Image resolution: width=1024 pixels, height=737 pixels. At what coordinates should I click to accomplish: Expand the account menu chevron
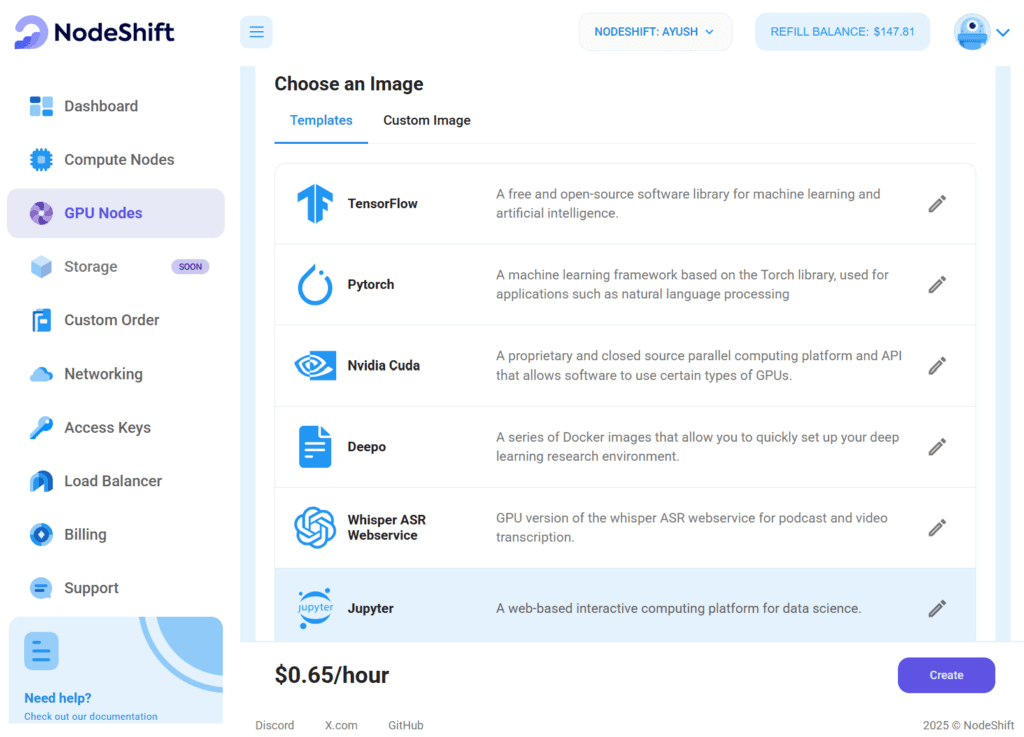coord(1003,32)
